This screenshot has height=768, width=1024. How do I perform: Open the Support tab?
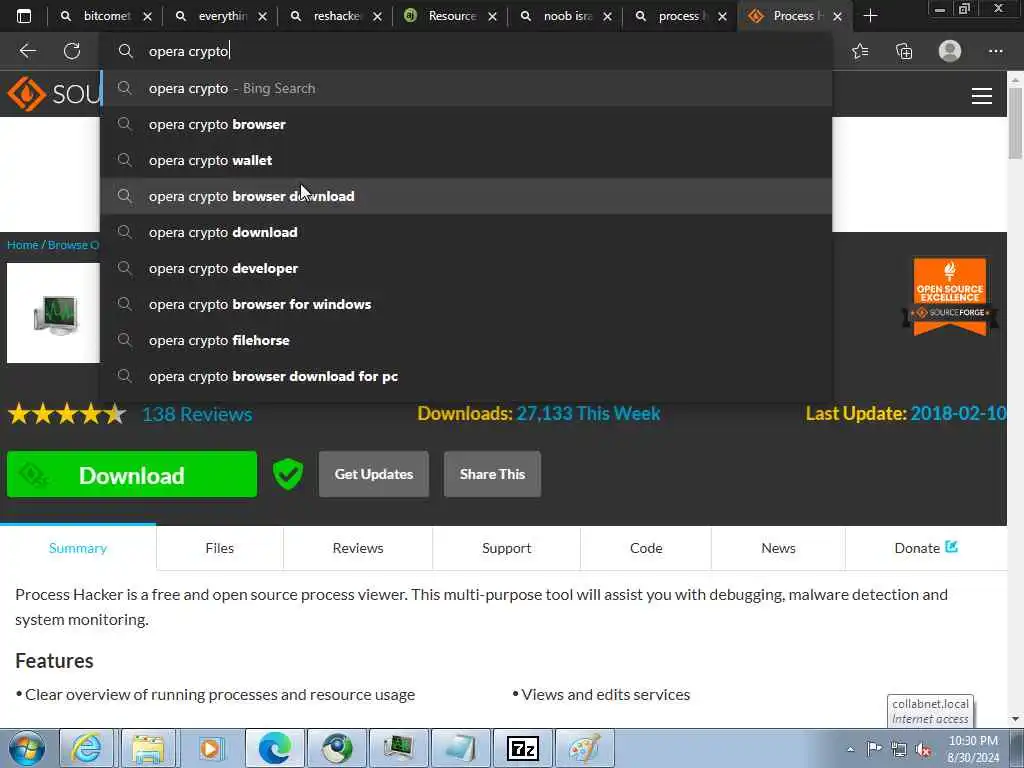[x=506, y=548]
